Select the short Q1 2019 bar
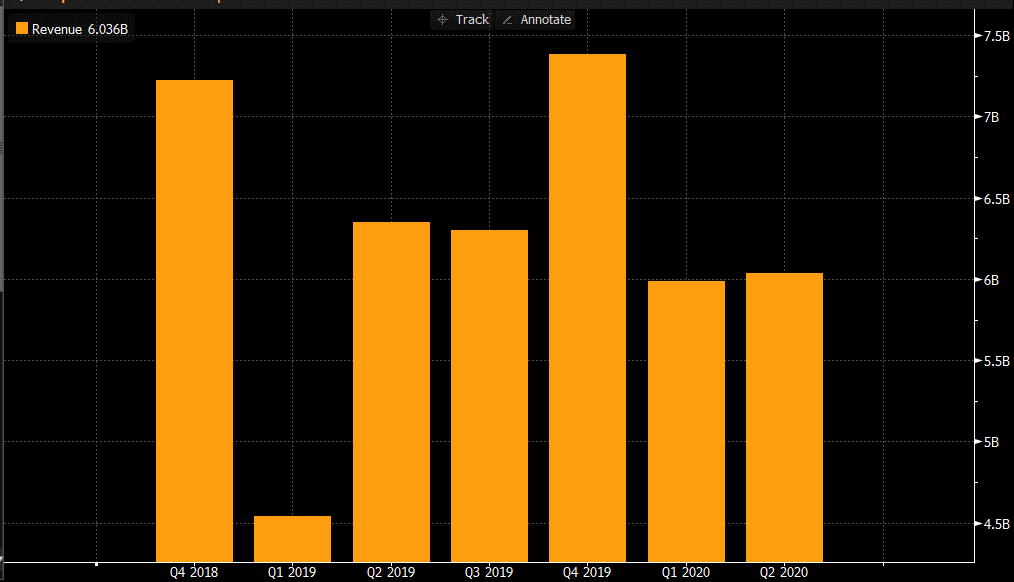 coord(292,539)
